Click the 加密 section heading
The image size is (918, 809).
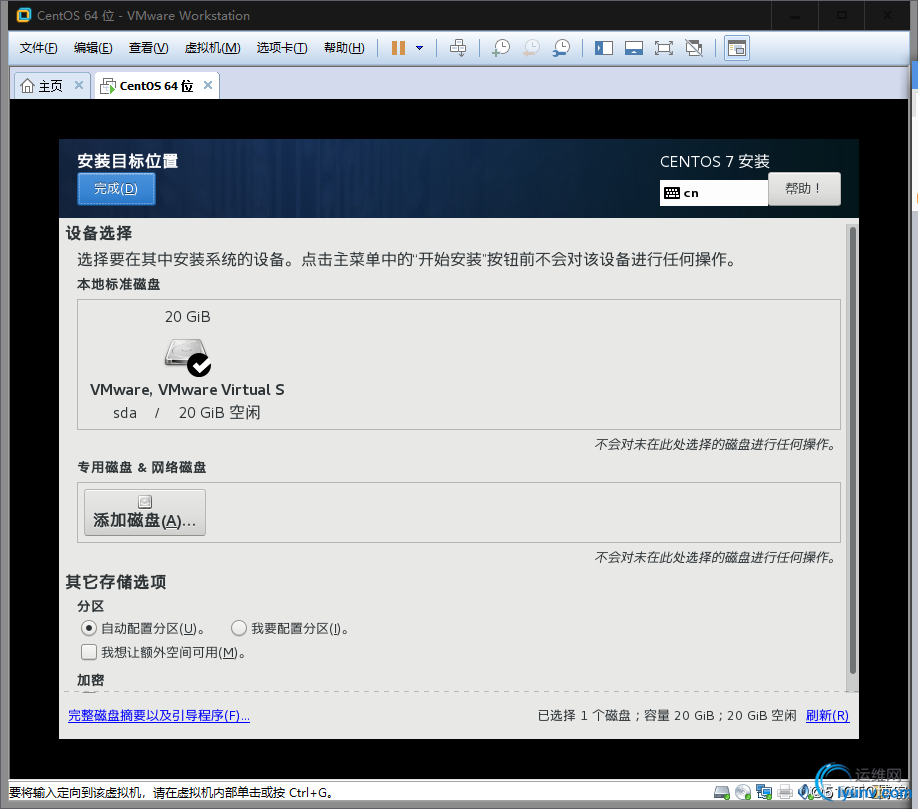[x=91, y=680]
